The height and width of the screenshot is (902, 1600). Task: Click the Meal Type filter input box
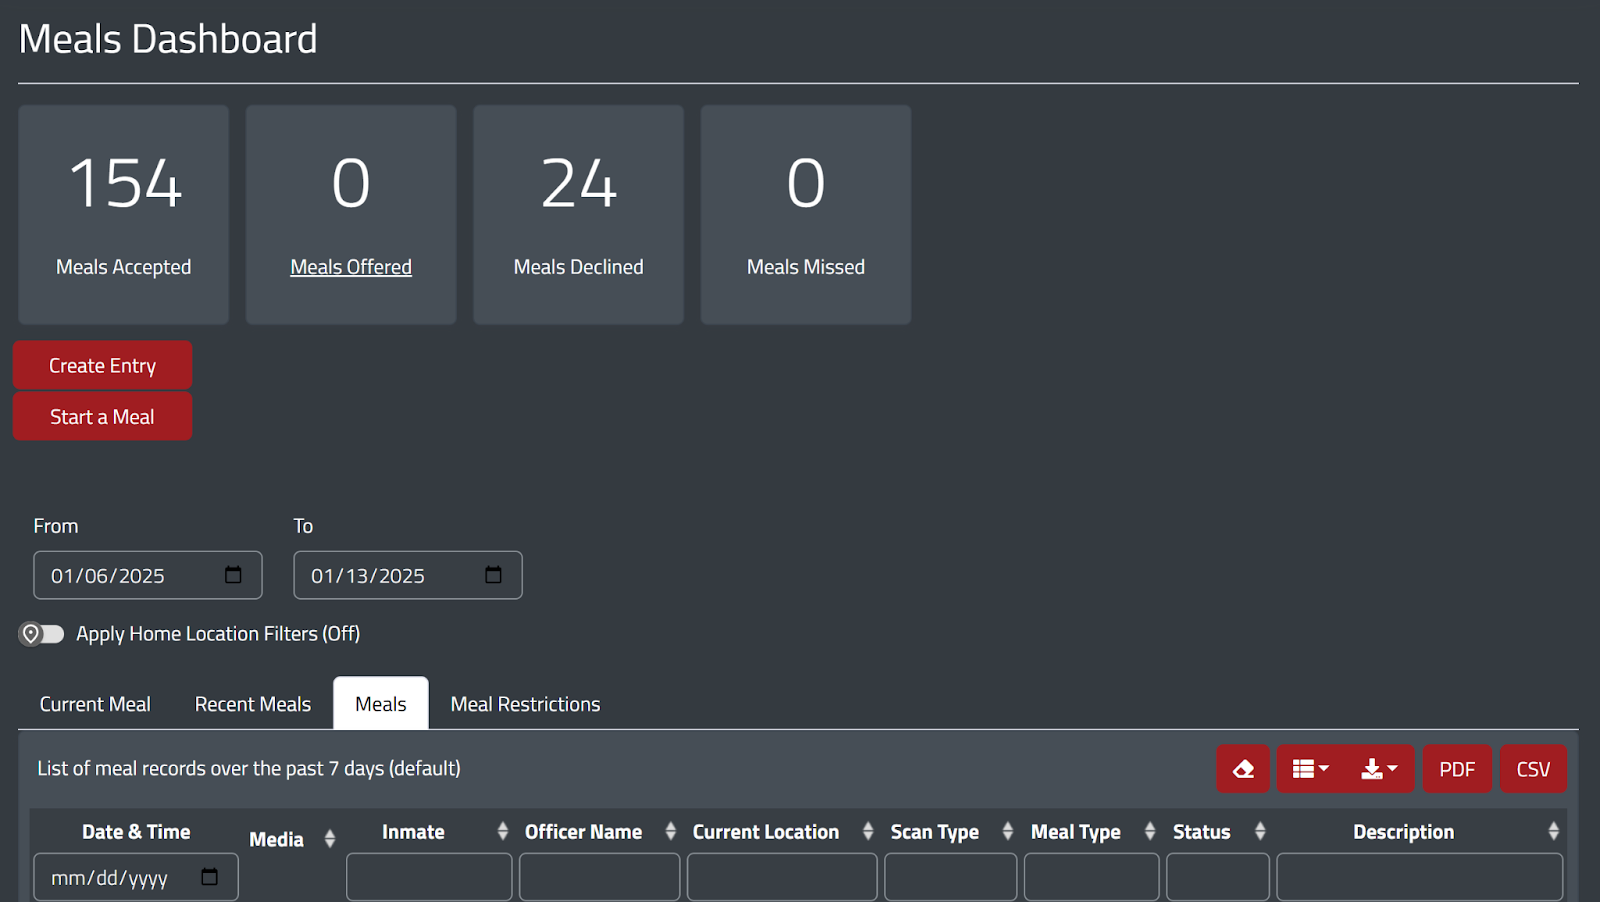tap(1092, 877)
